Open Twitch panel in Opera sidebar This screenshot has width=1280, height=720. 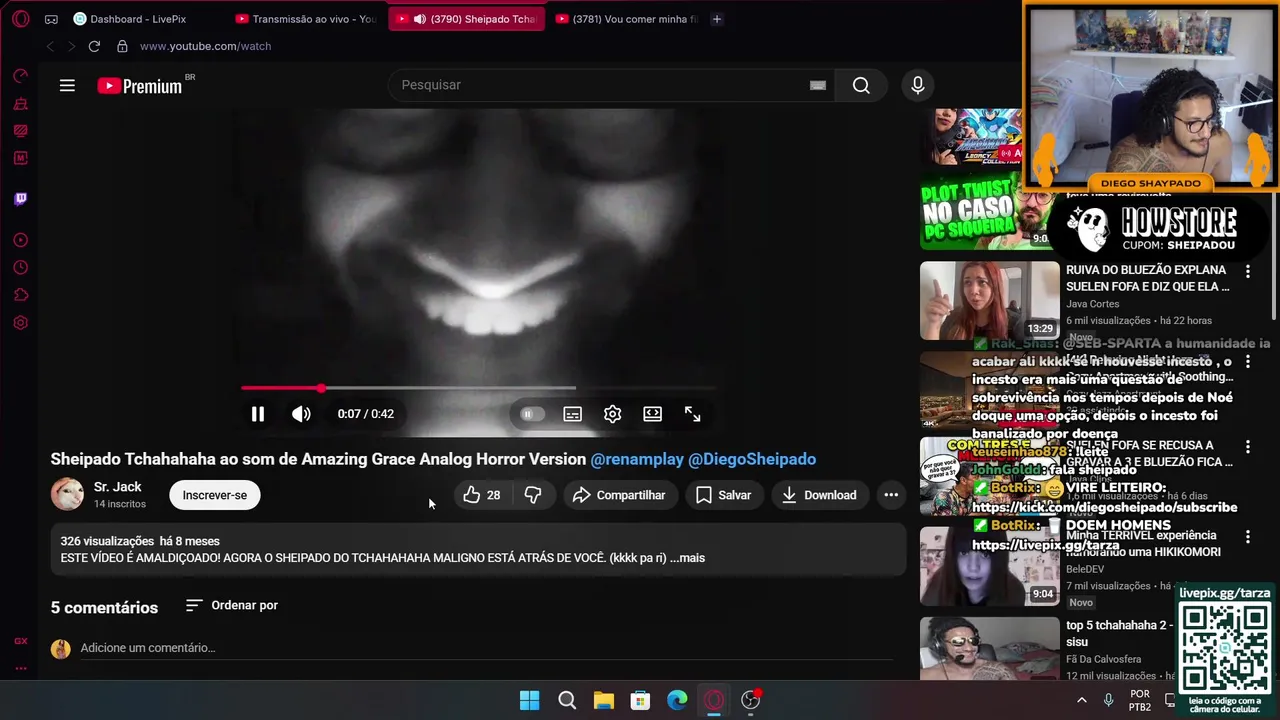point(20,199)
